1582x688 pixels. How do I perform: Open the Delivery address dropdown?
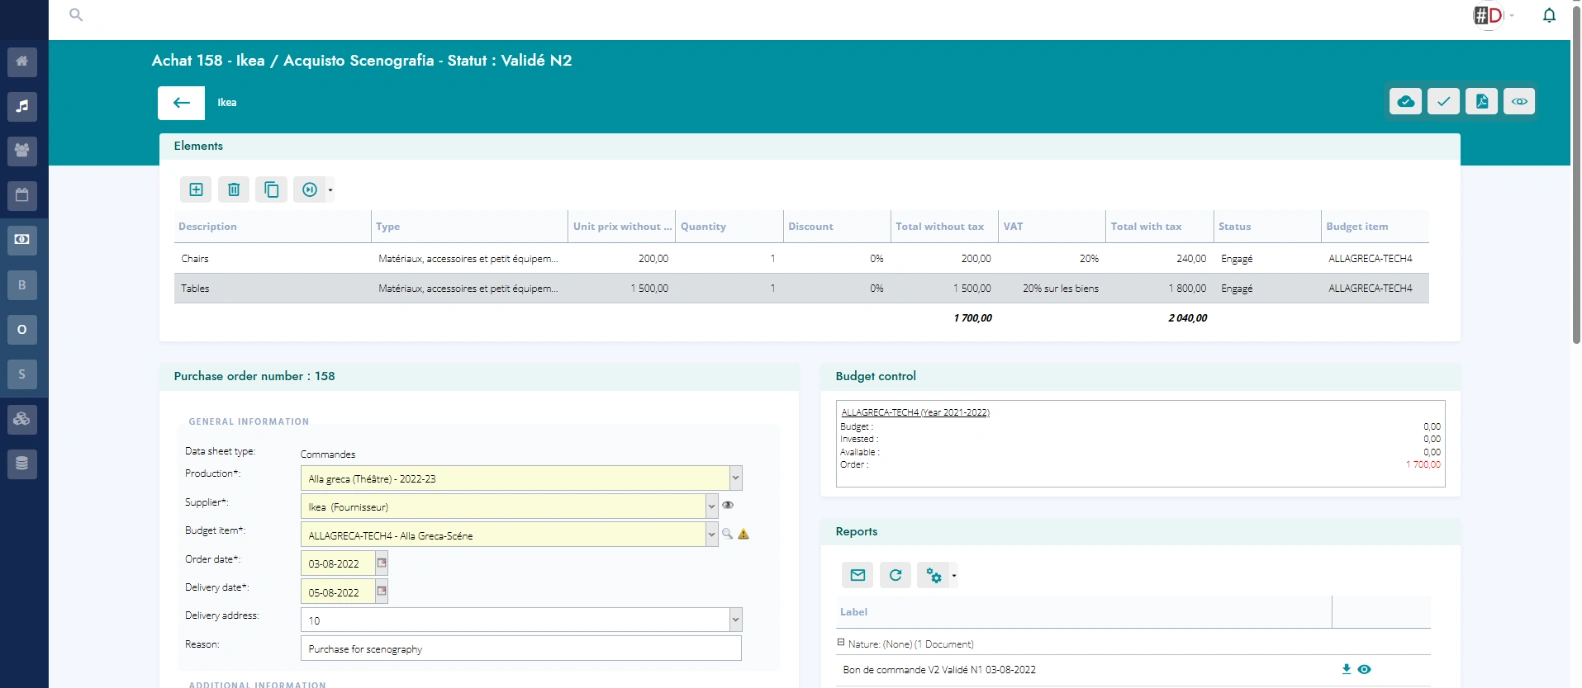(x=736, y=620)
